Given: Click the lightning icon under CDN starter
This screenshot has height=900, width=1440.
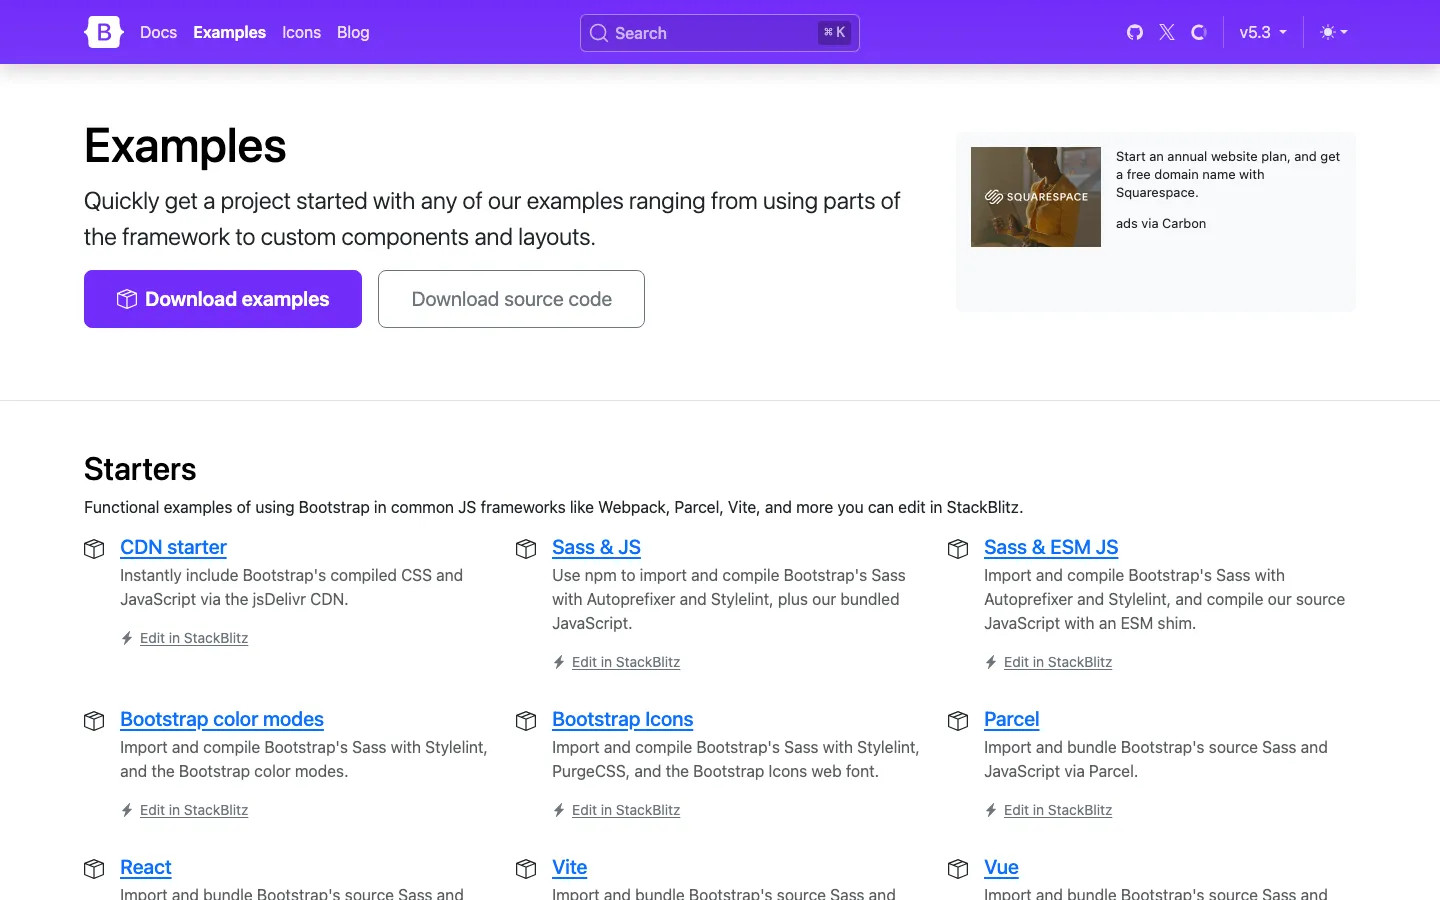Looking at the screenshot, I should (x=127, y=638).
